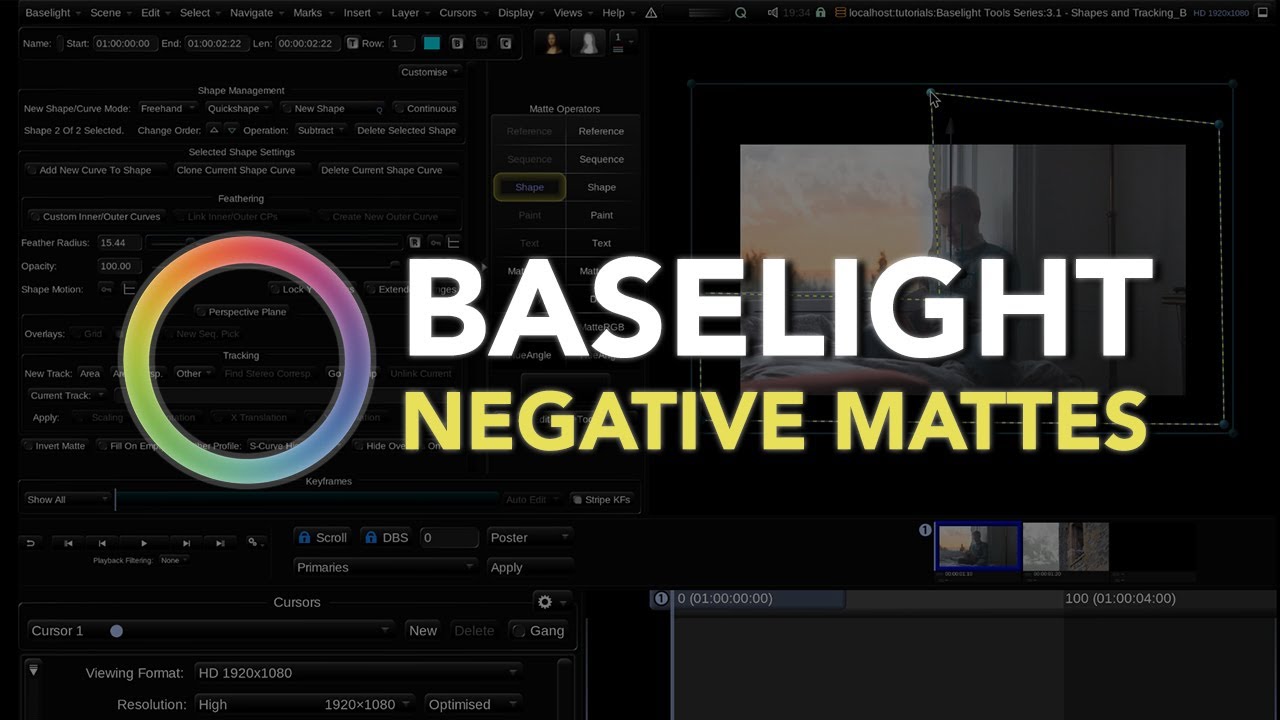
Task: Open the Poster dropdown
Action: pos(530,537)
